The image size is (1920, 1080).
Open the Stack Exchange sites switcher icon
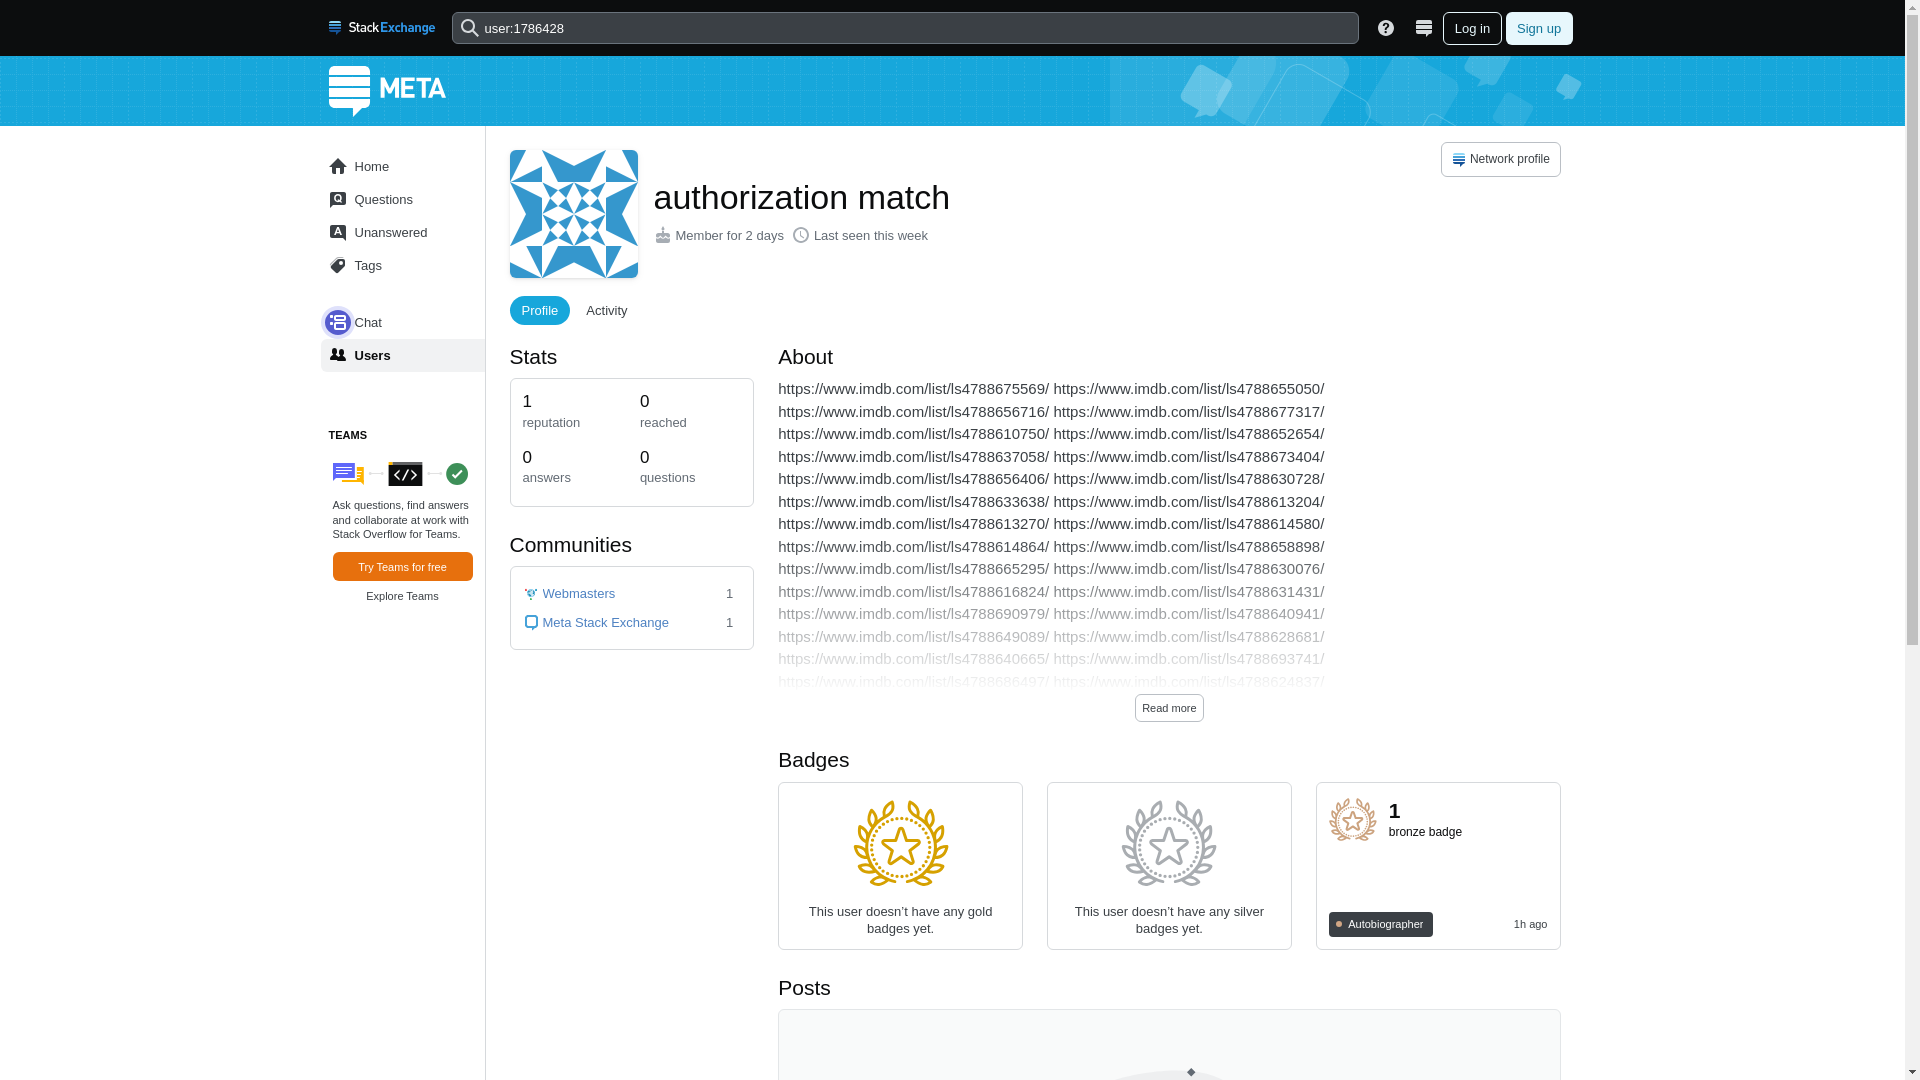click(x=1423, y=28)
